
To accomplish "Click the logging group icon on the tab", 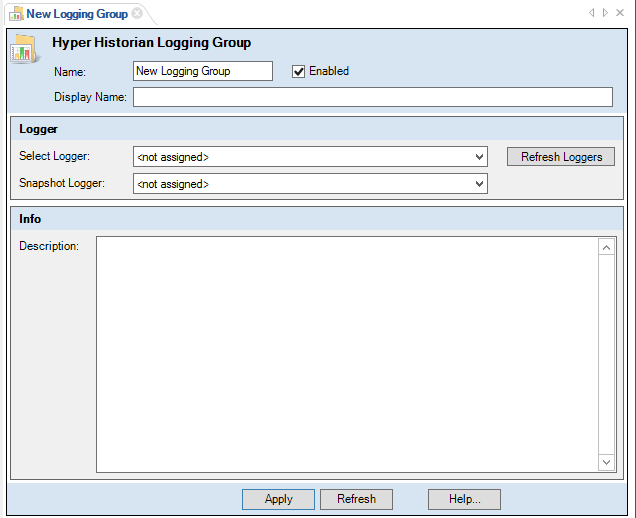I will pos(16,14).
